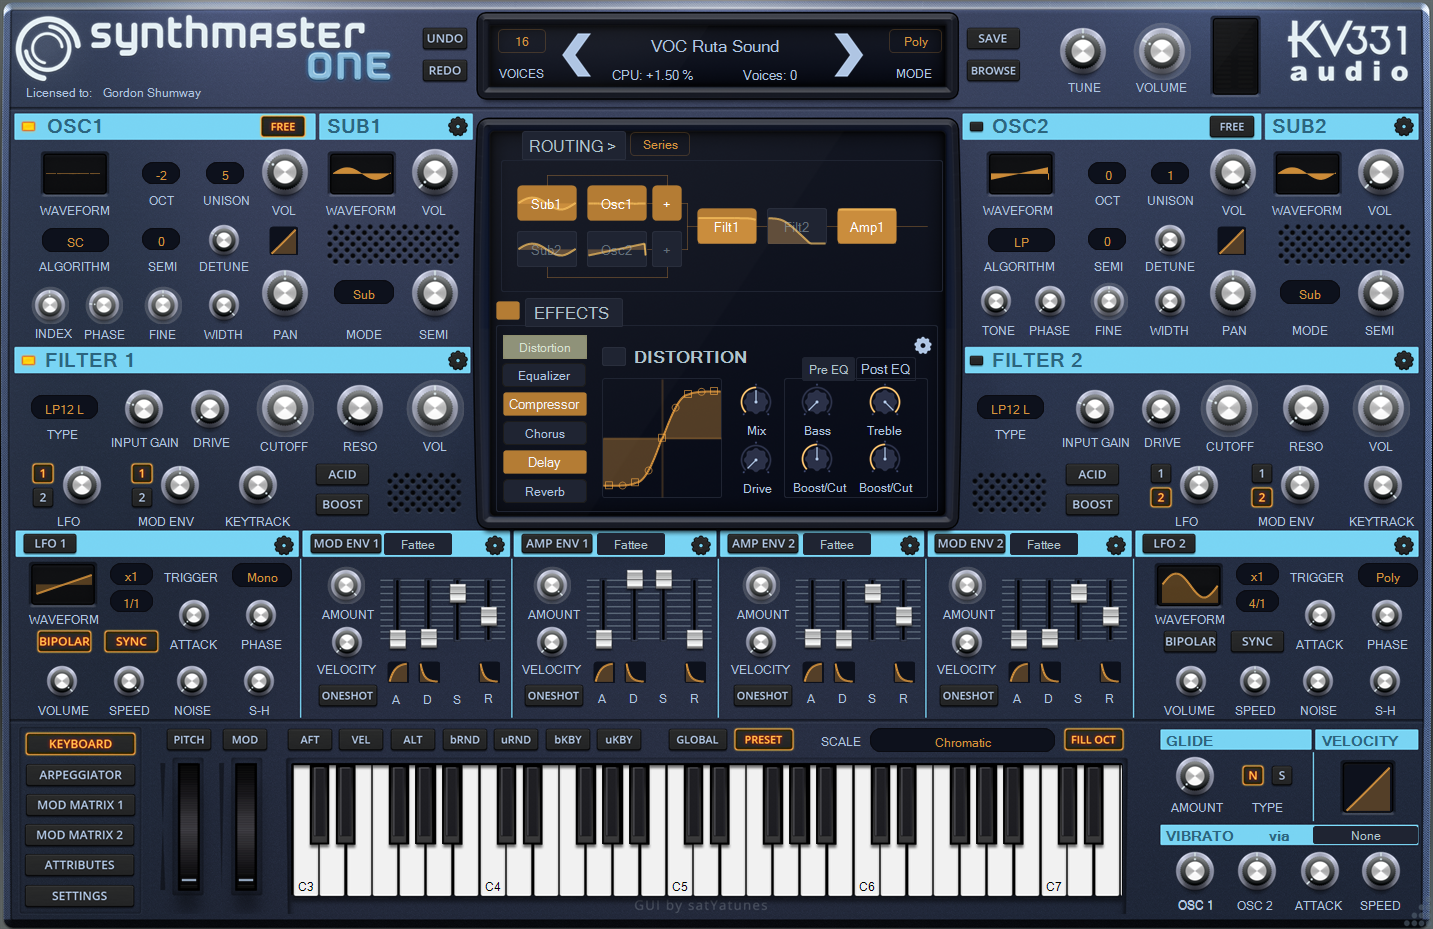This screenshot has width=1433, height=929.
Task: Toggle LFO 1 BIPOLAR button
Action: coord(64,642)
